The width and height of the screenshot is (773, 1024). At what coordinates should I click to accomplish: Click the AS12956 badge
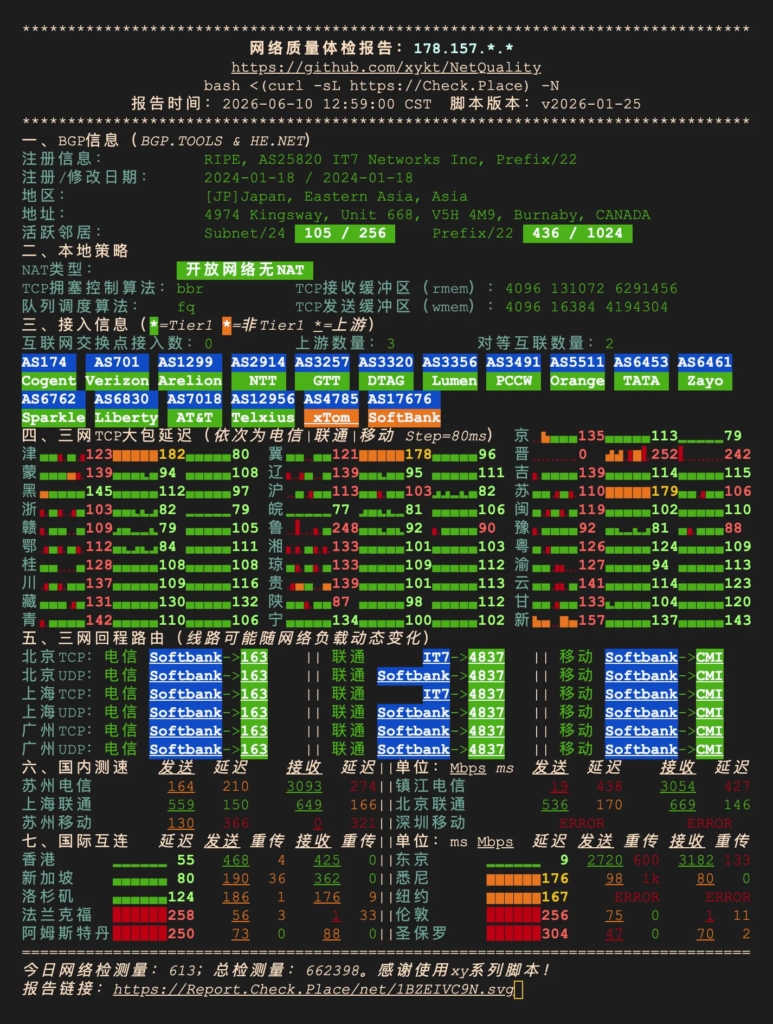tap(263, 399)
